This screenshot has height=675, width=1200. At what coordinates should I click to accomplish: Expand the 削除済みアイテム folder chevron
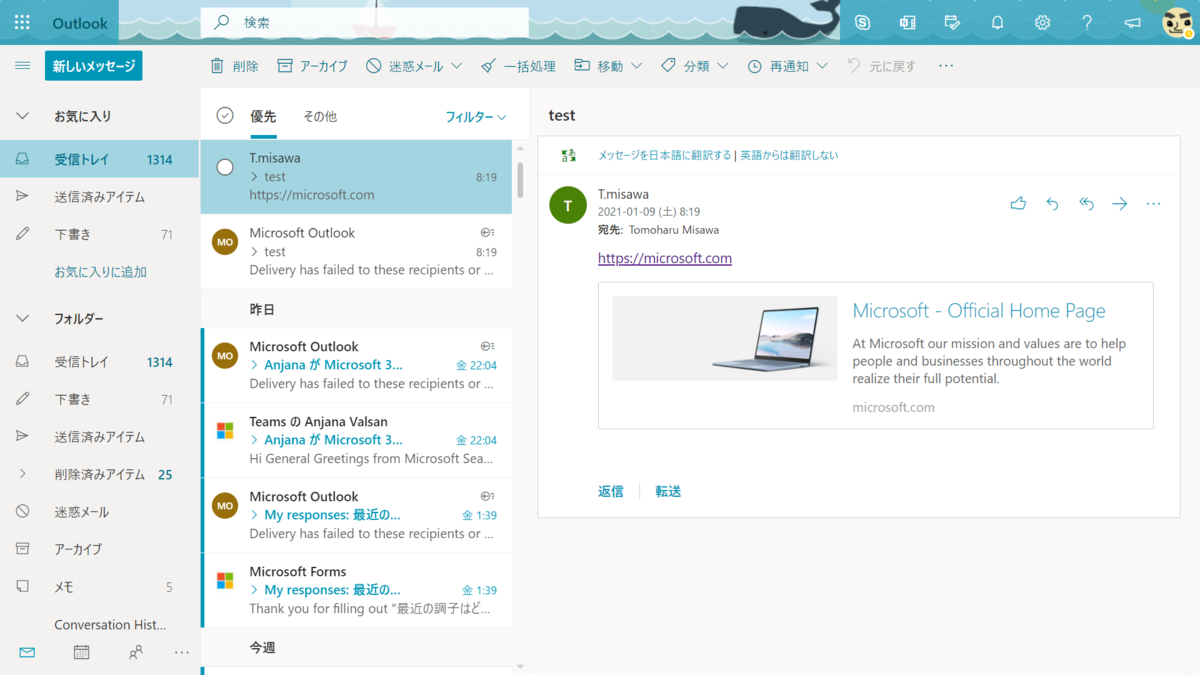coord(22,474)
